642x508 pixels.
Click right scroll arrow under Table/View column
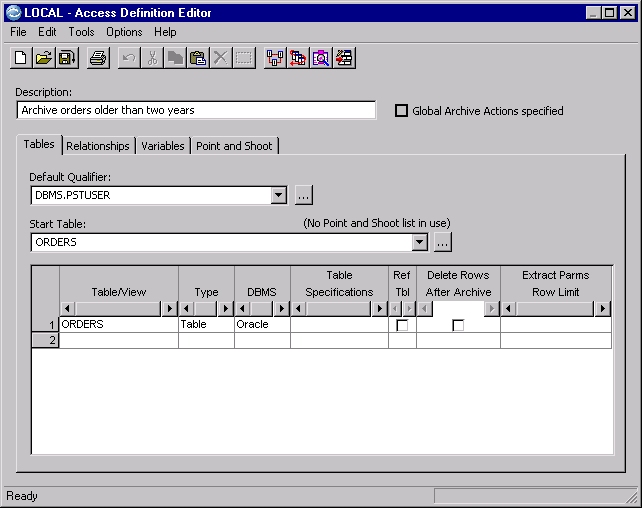(169, 308)
